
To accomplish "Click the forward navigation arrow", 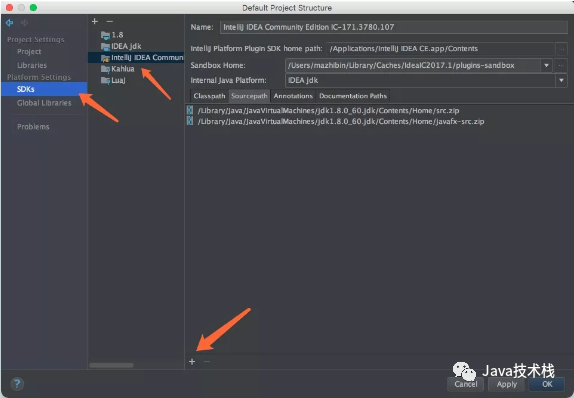I will [24, 23].
